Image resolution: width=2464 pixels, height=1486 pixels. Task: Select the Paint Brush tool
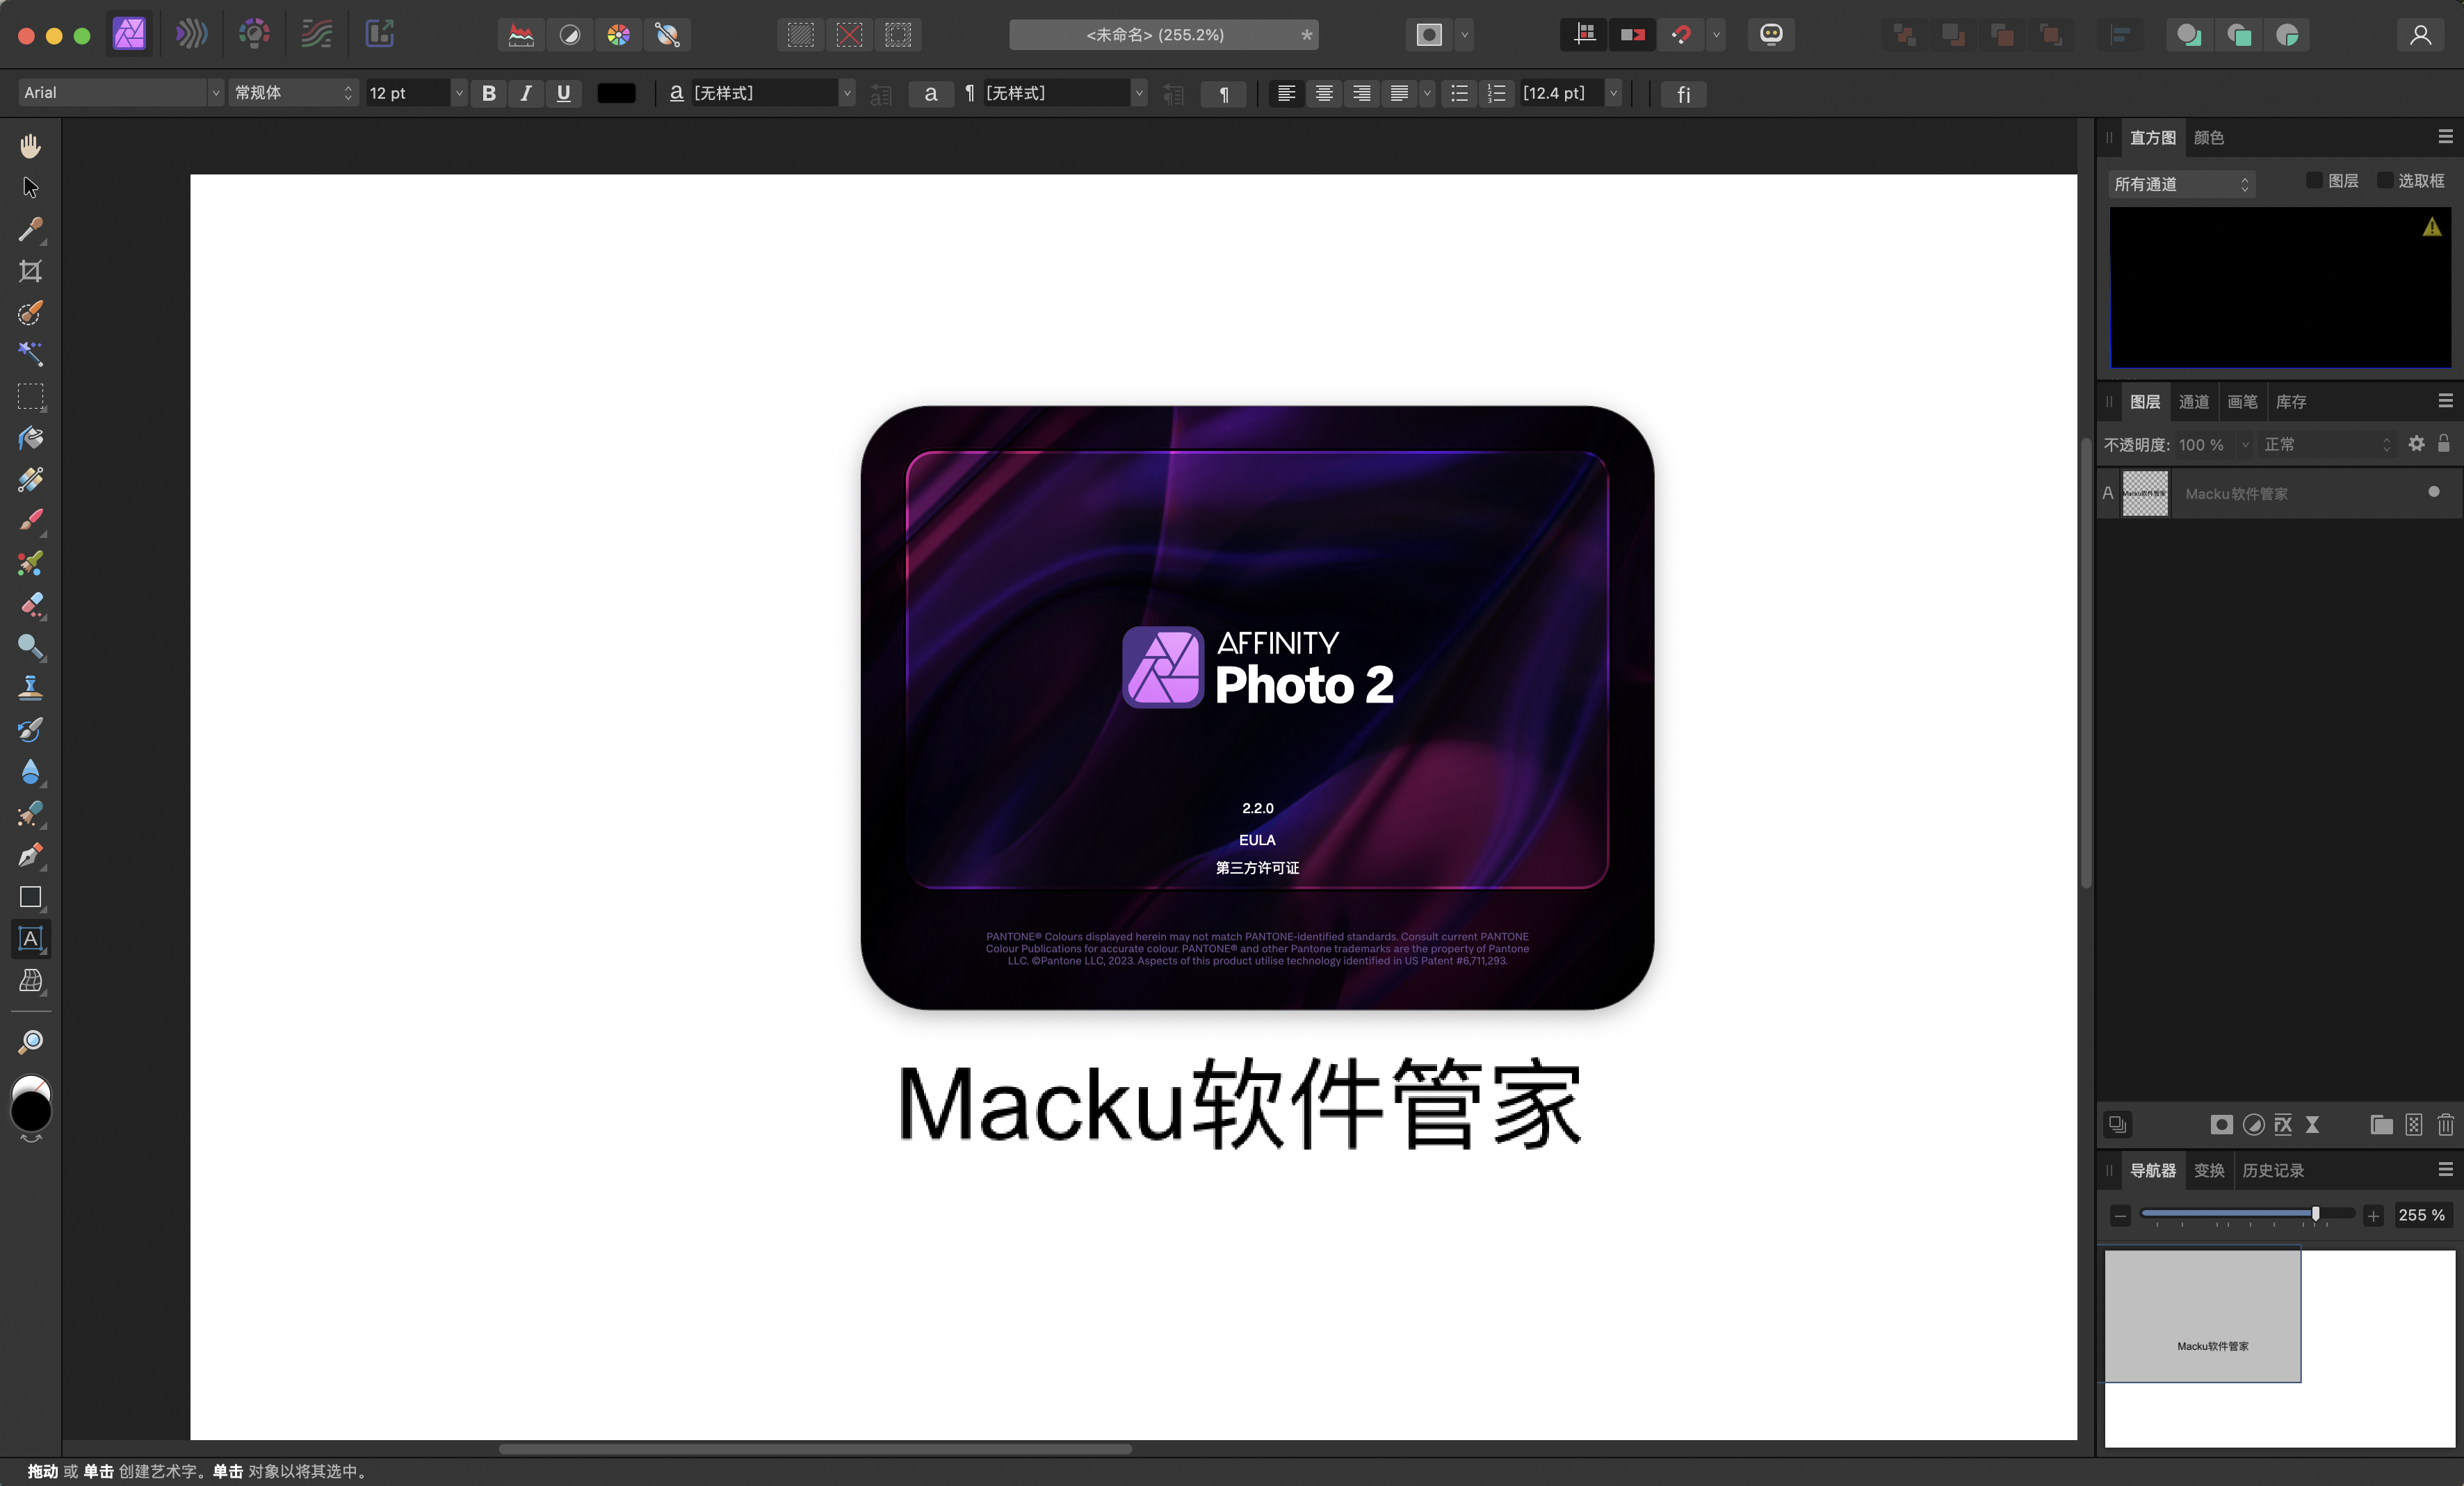point(30,521)
